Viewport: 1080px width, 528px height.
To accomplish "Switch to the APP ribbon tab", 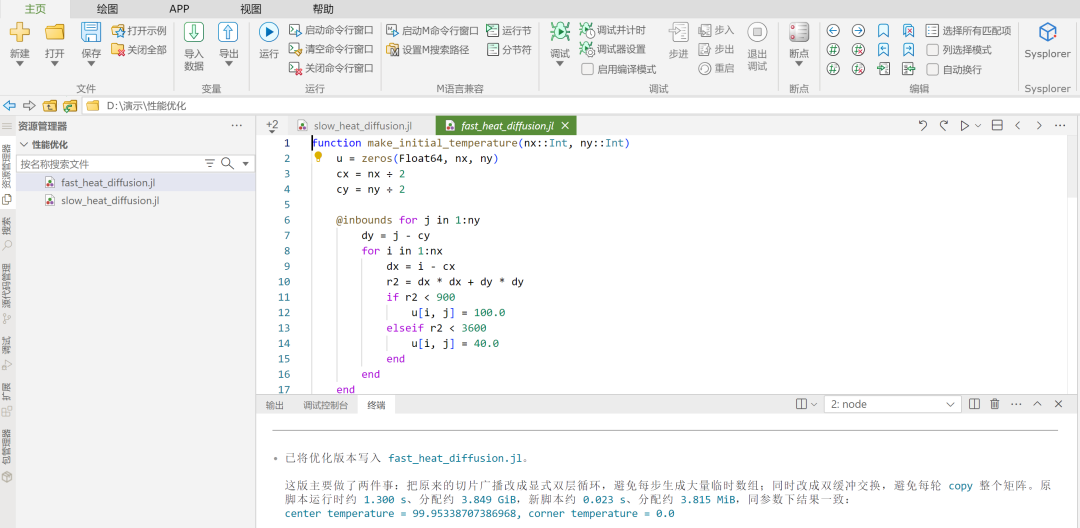I will [180, 9].
